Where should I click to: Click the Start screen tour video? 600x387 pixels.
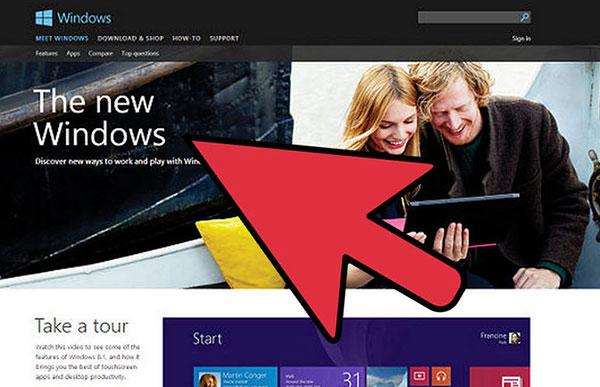click(x=346, y=352)
